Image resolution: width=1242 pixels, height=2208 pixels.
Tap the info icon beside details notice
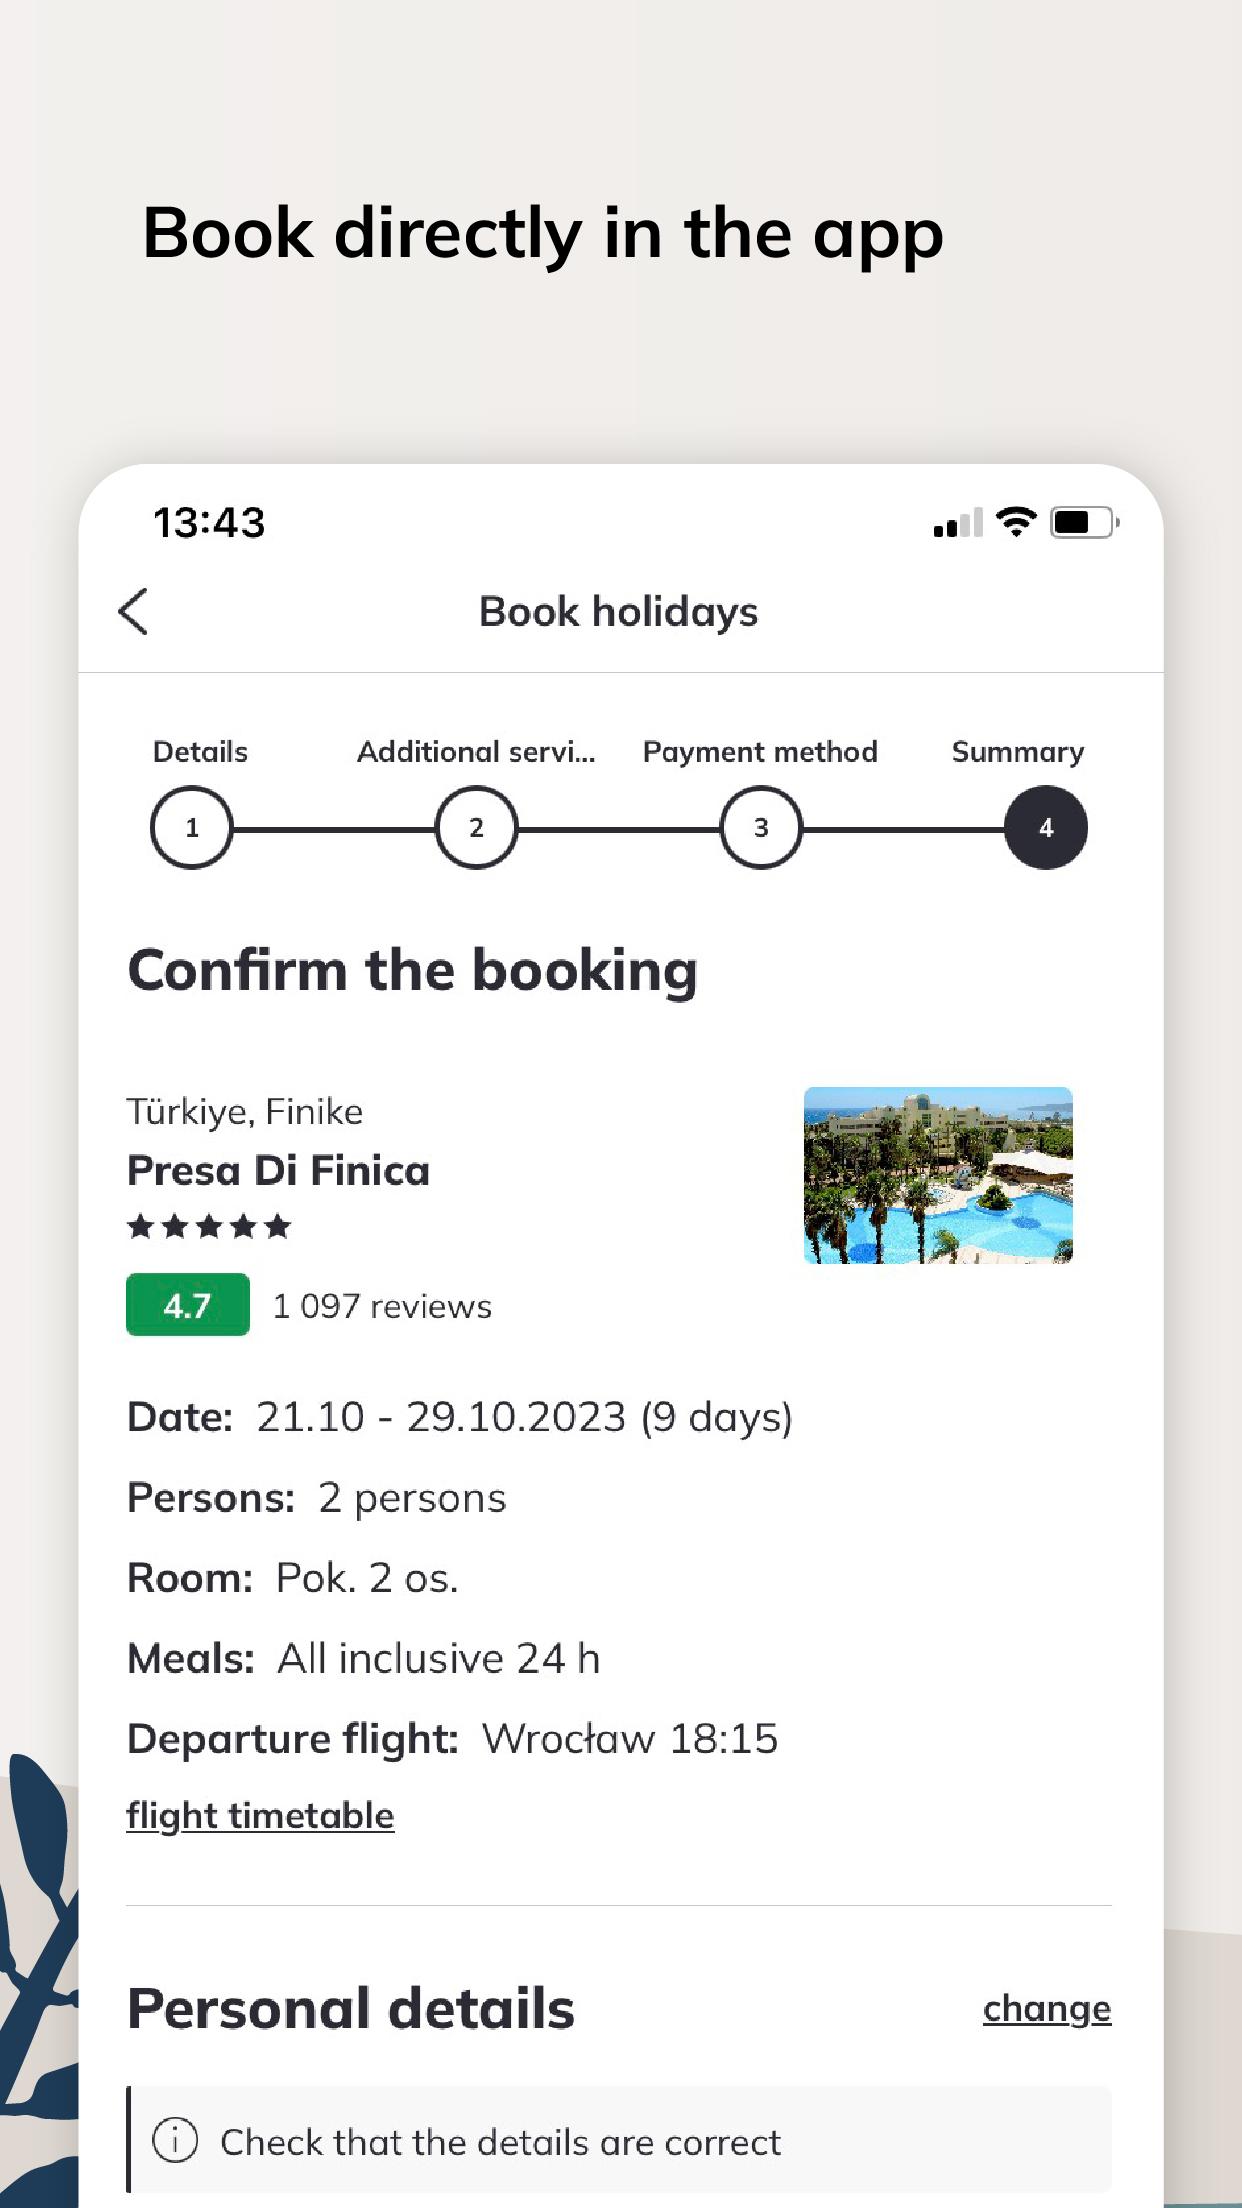[x=175, y=2141]
